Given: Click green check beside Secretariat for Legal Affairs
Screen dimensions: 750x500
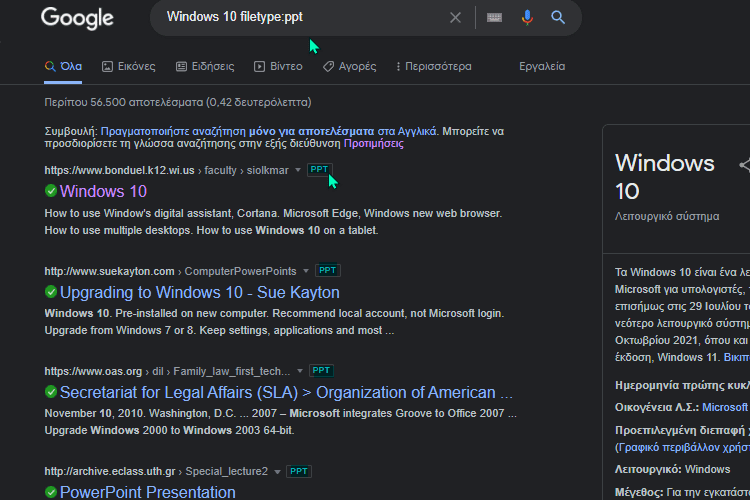Looking at the screenshot, I should [x=51, y=392].
